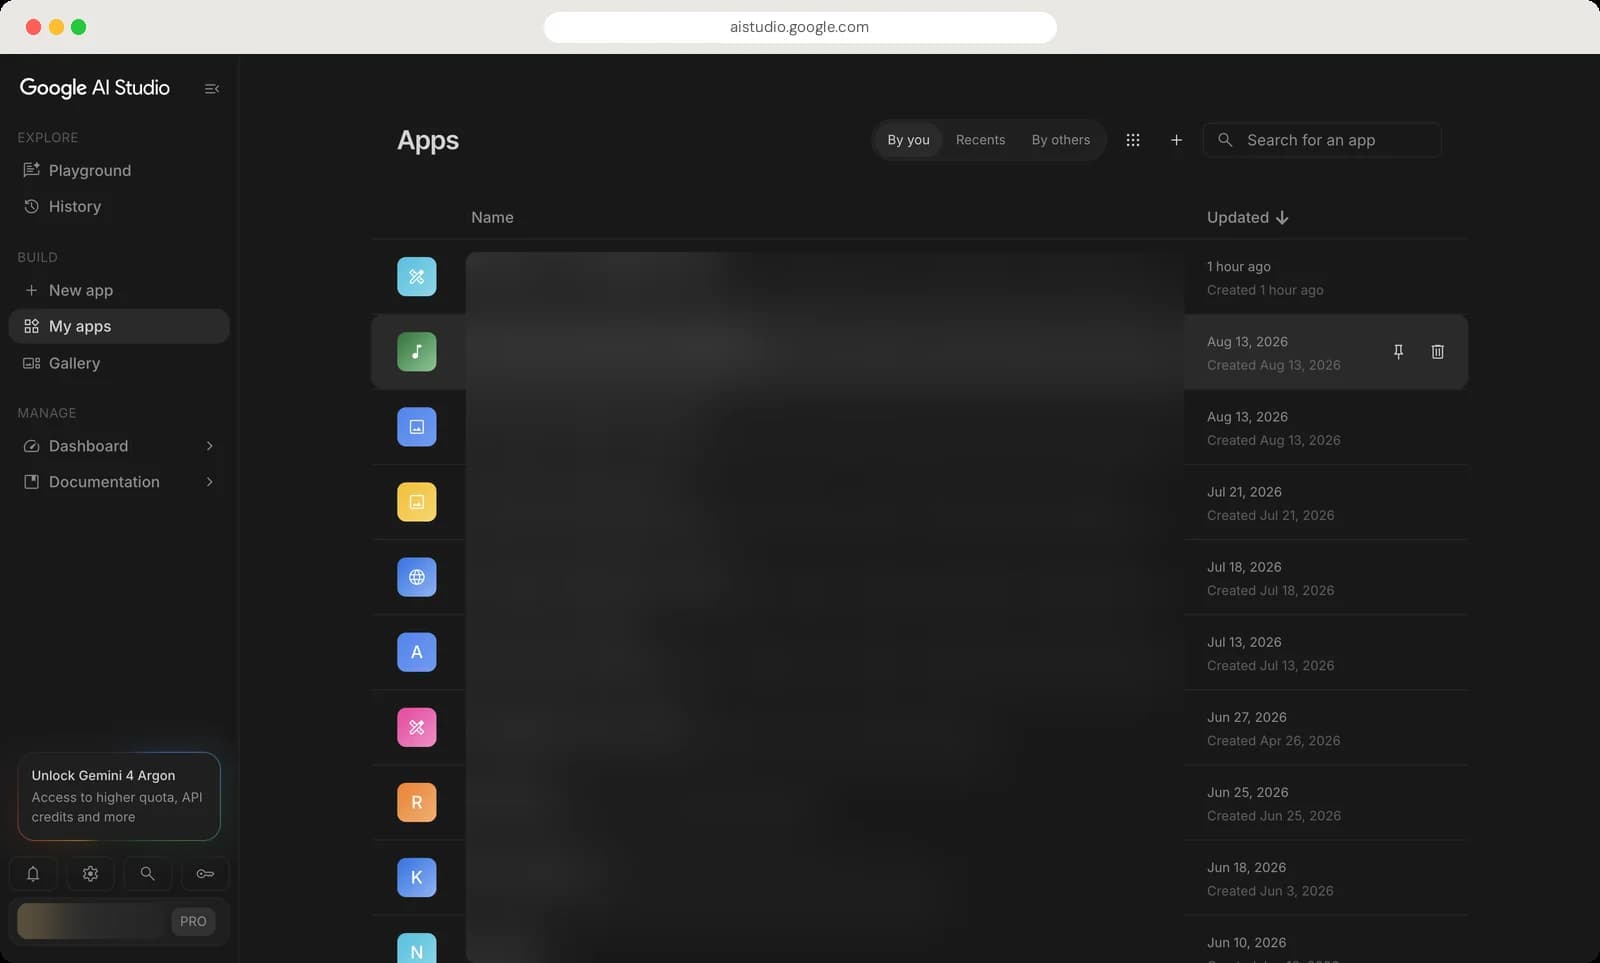1600x963 pixels.
Task: Collapse the sidebar with the menu toggle icon
Action: 212,89
